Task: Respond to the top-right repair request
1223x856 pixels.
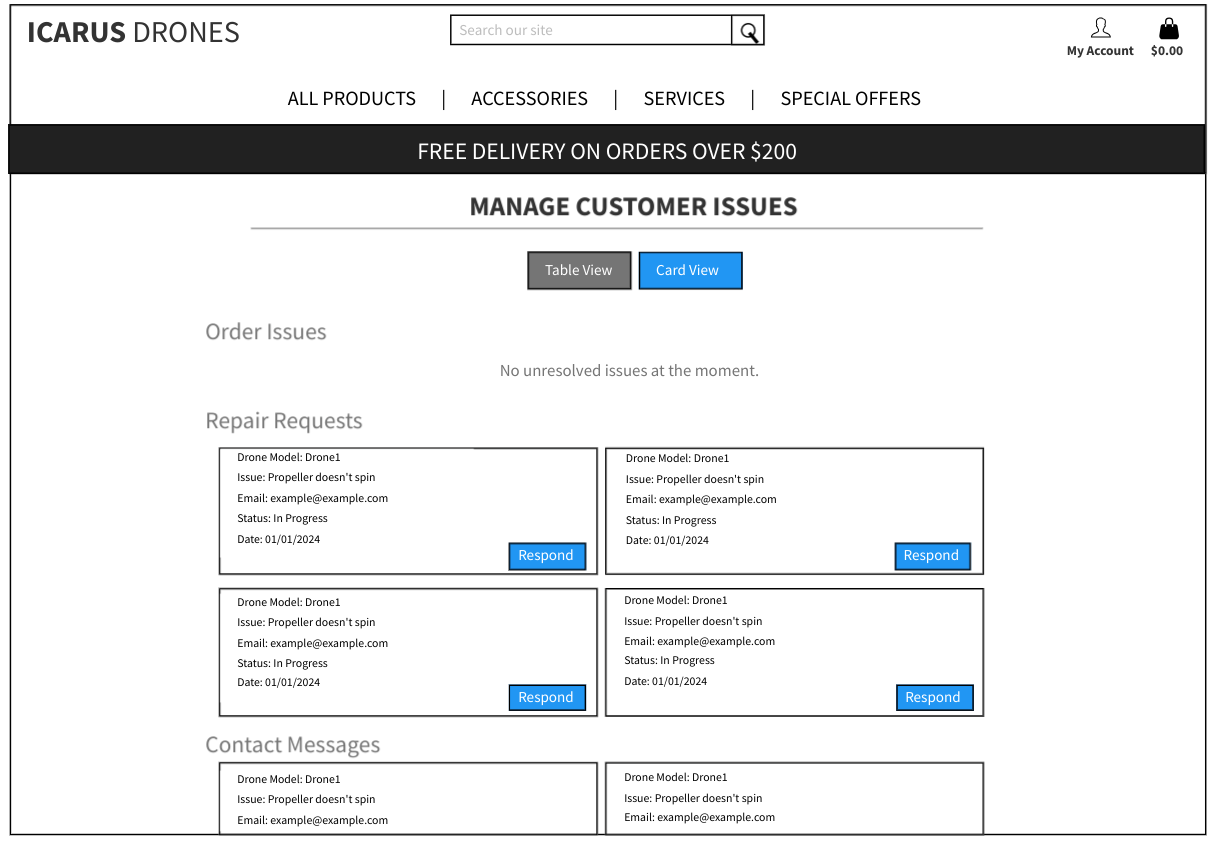Action: pyautogui.click(x=932, y=555)
